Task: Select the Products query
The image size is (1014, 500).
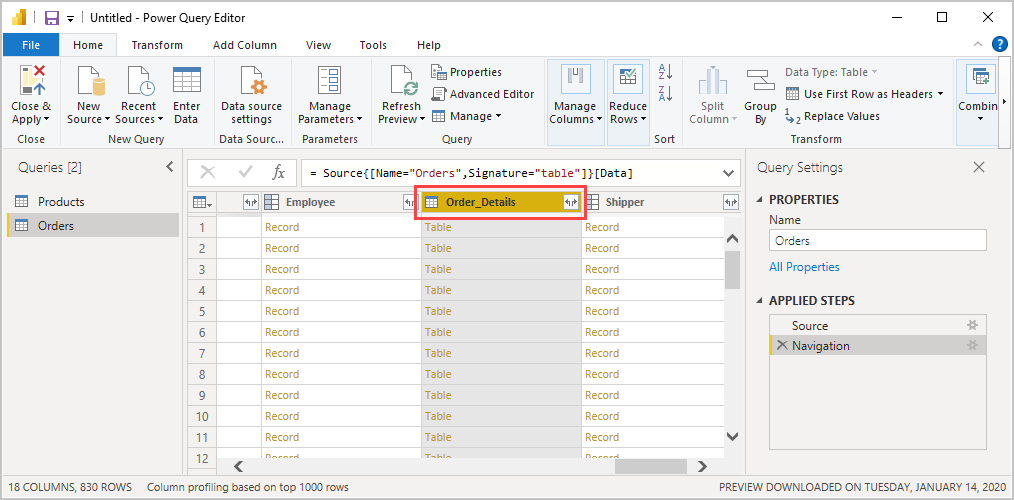Action: pos(93,202)
